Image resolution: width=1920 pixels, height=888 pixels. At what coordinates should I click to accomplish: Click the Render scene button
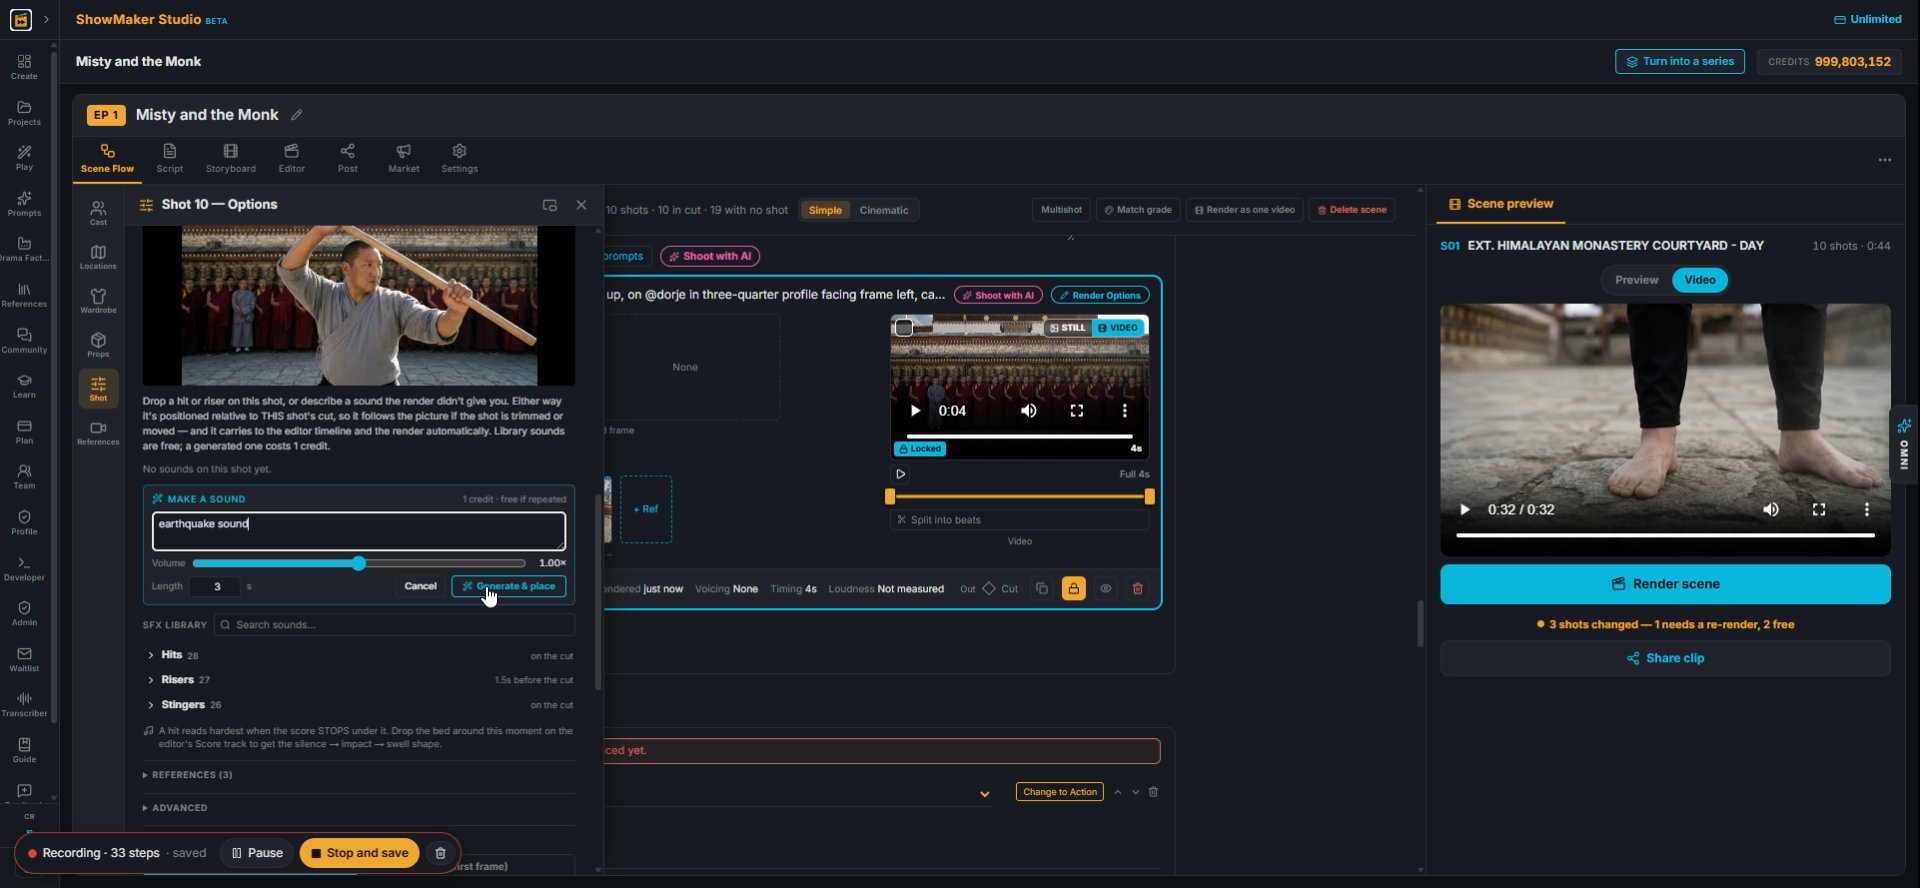click(x=1665, y=584)
